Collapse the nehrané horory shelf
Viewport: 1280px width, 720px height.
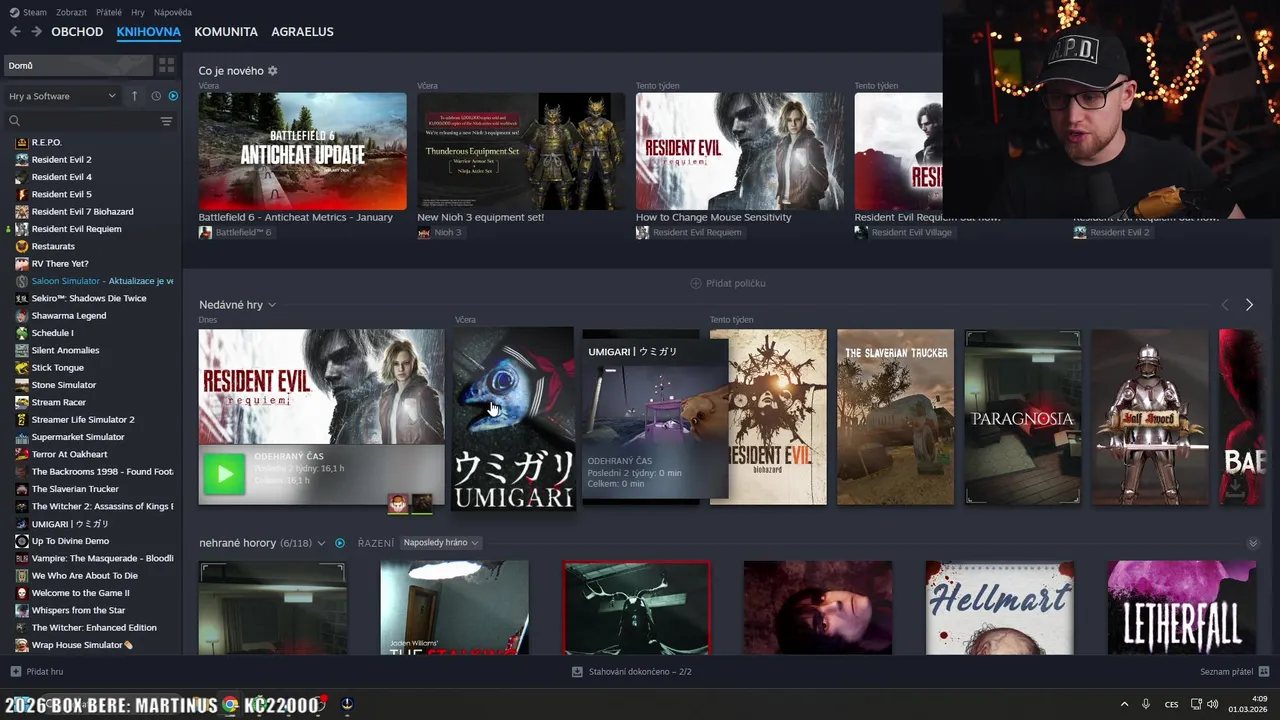point(1253,543)
